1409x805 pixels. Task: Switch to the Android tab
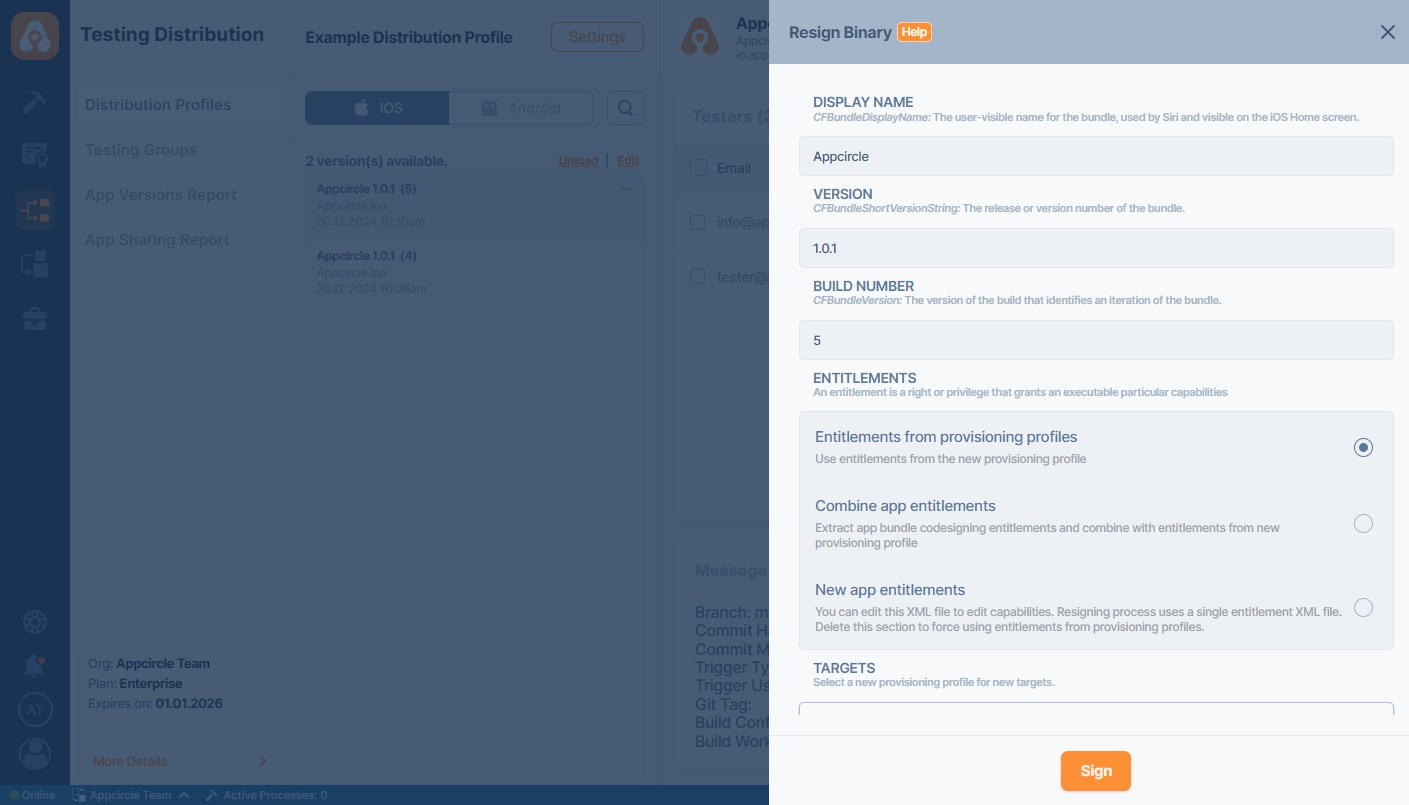pos(521,108)
